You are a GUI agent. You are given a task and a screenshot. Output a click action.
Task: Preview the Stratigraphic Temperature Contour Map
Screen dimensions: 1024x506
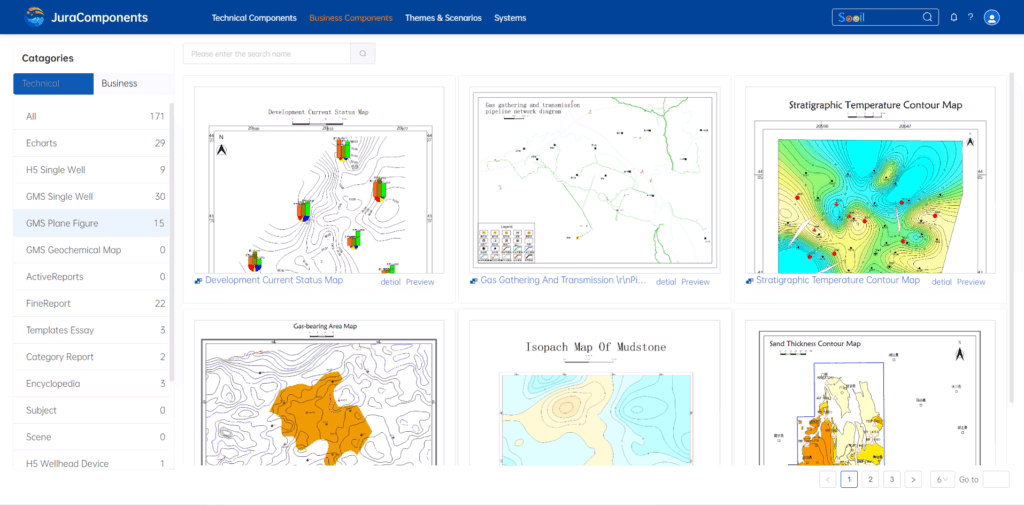(971, 282)
